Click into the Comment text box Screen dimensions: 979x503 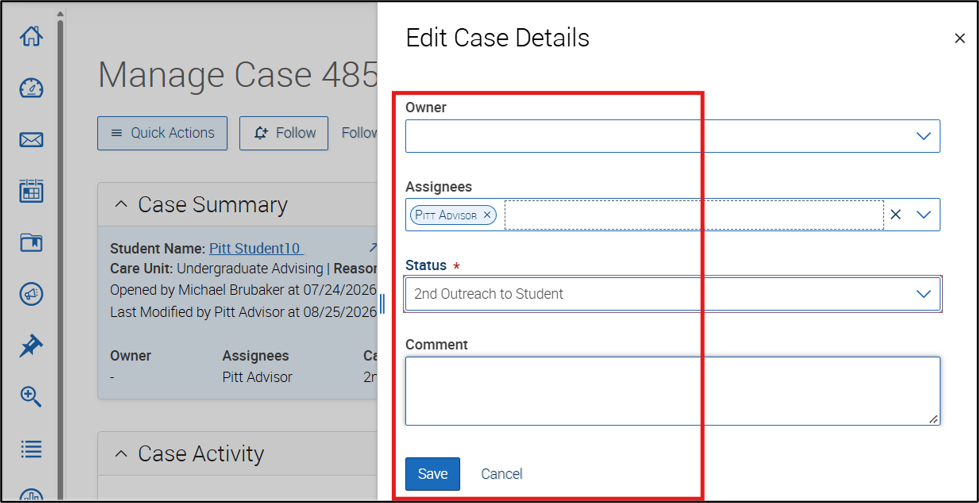[x=672, y=391]
